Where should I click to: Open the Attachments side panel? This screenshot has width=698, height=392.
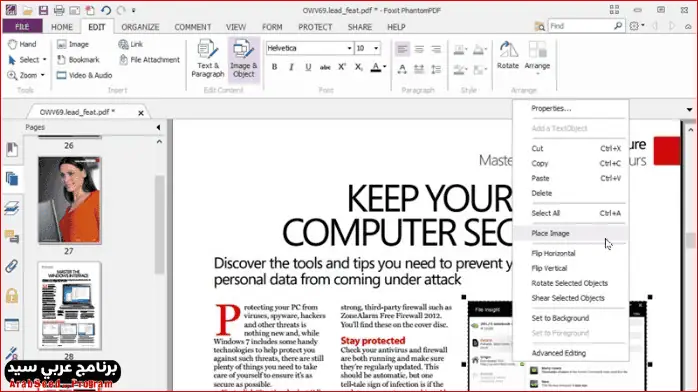[x=12, y=266]
